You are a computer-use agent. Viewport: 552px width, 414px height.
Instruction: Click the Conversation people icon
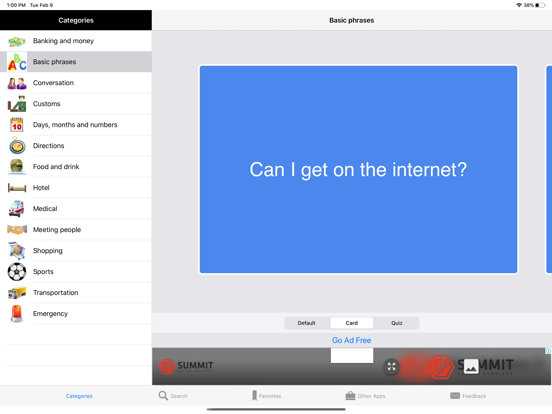17,83
